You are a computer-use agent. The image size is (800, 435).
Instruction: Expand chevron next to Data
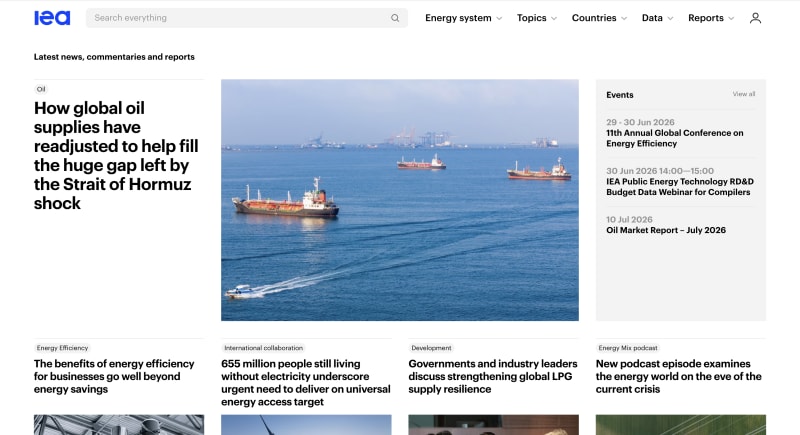click(670, 18)
